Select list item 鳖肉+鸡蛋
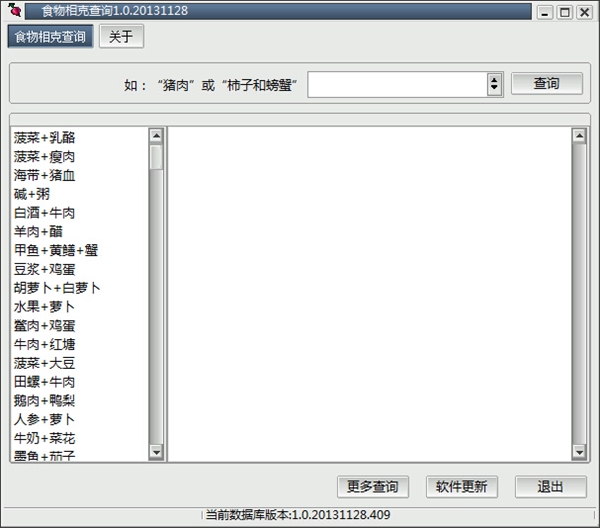Image resolution: width=600 pixels, height=528 pixels. coord(44,326)
